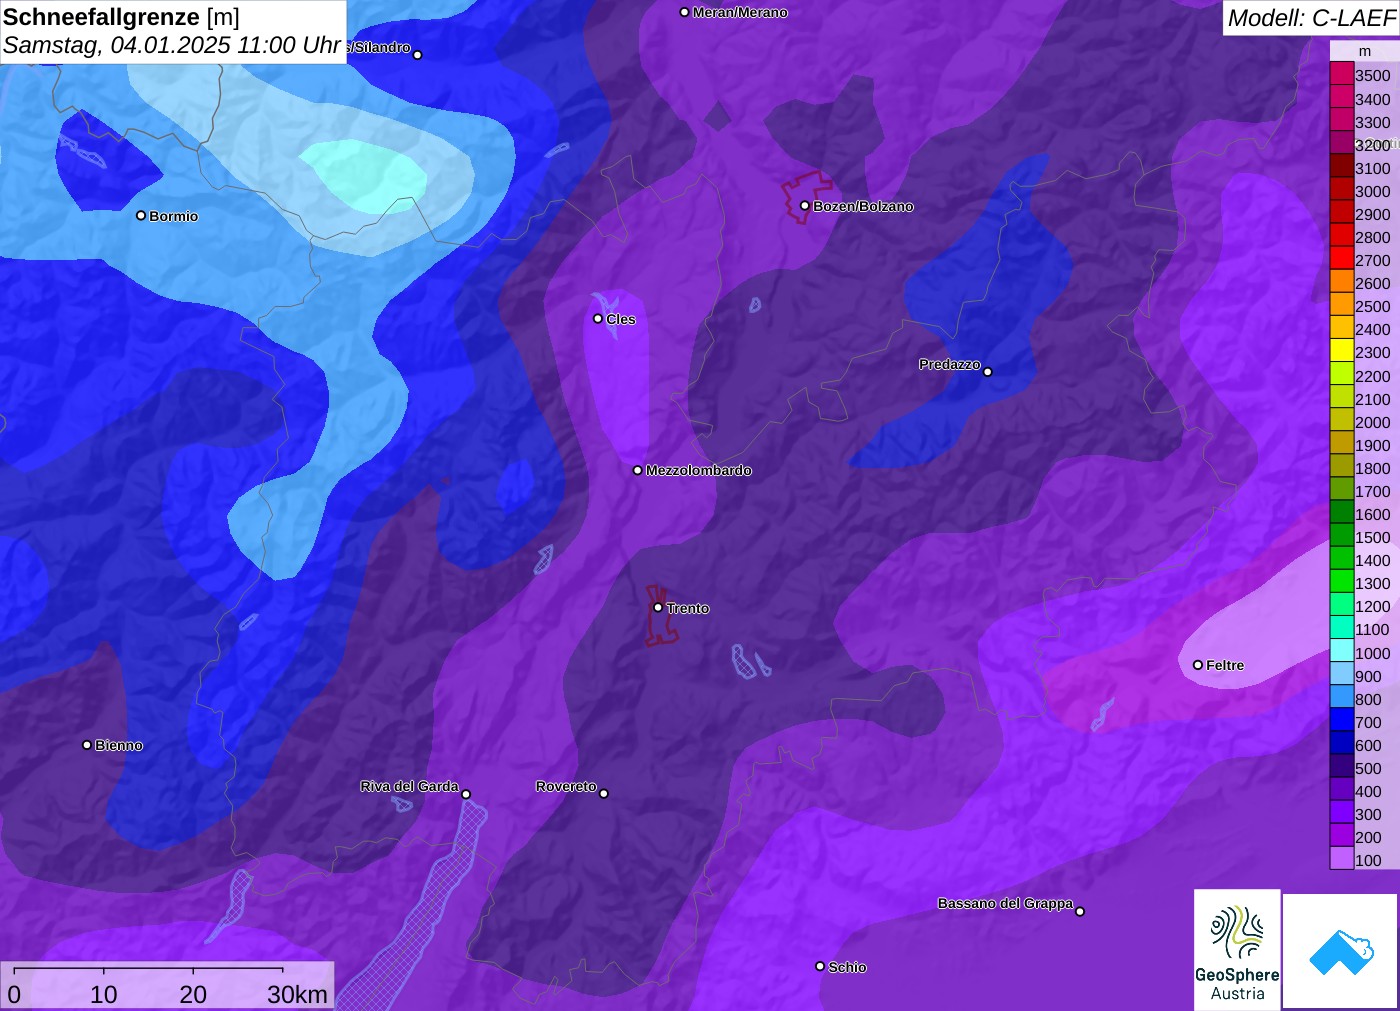Select the Bozen/Bolzano location marker

click(804, 206)
